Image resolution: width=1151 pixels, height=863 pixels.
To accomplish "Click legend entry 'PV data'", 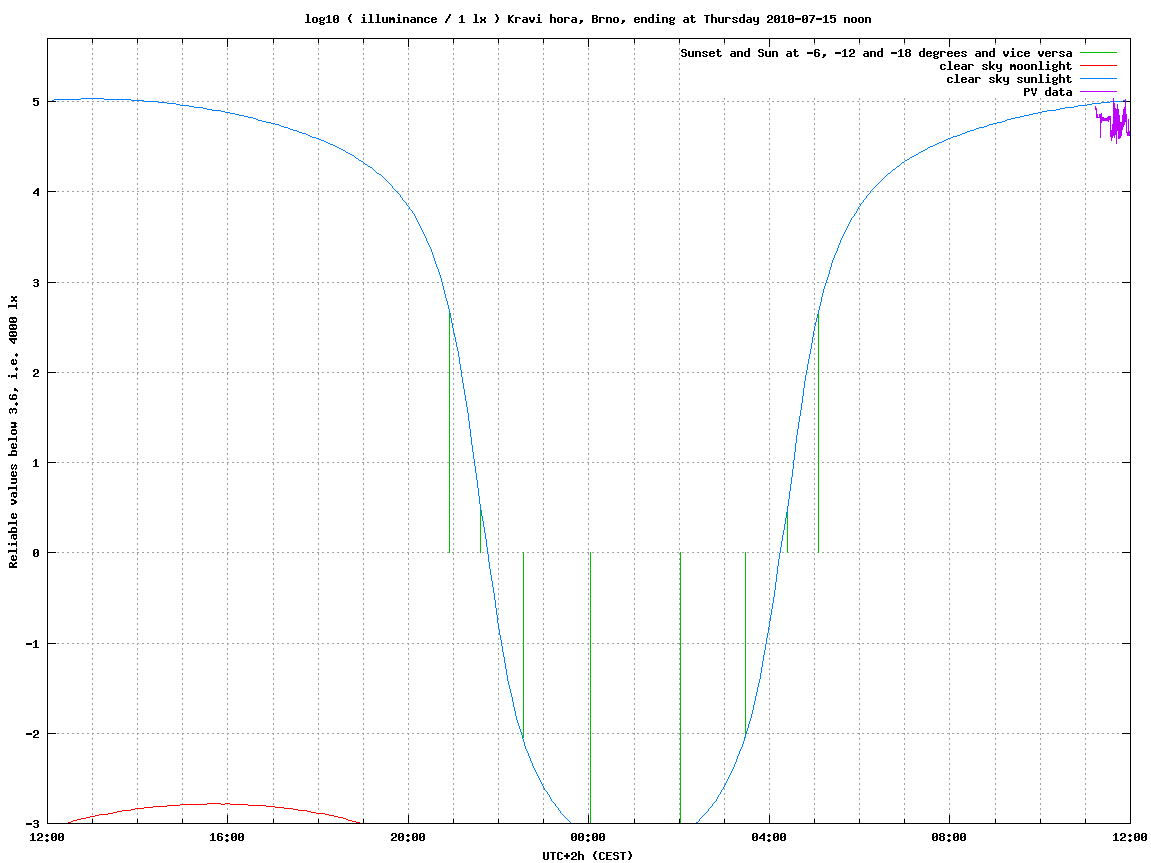I will click(x=1047, y=92).
